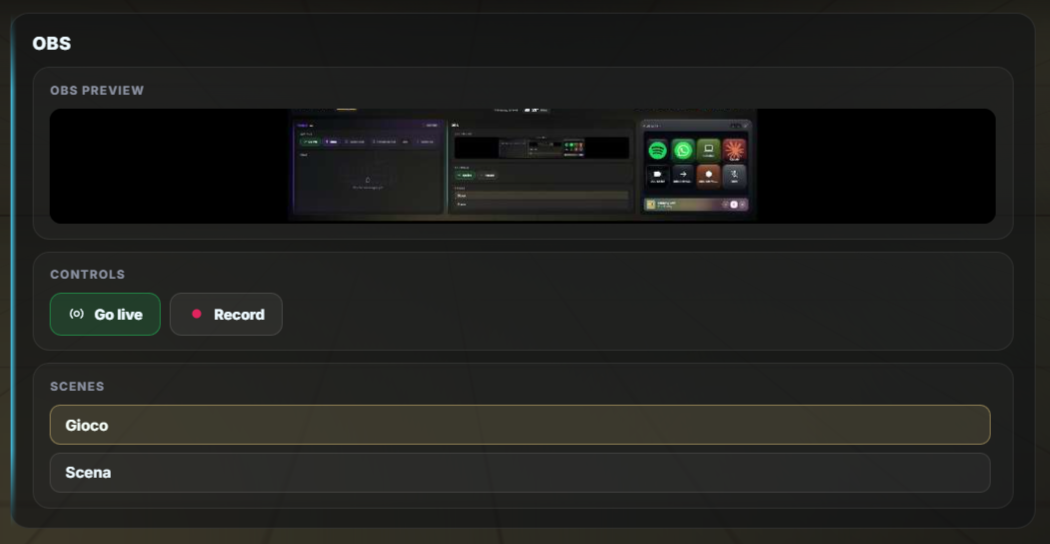The width and height of the screenshot is (1050, 544).
Task: Click the CONTROLS section heading
Action: click(88, 275)
